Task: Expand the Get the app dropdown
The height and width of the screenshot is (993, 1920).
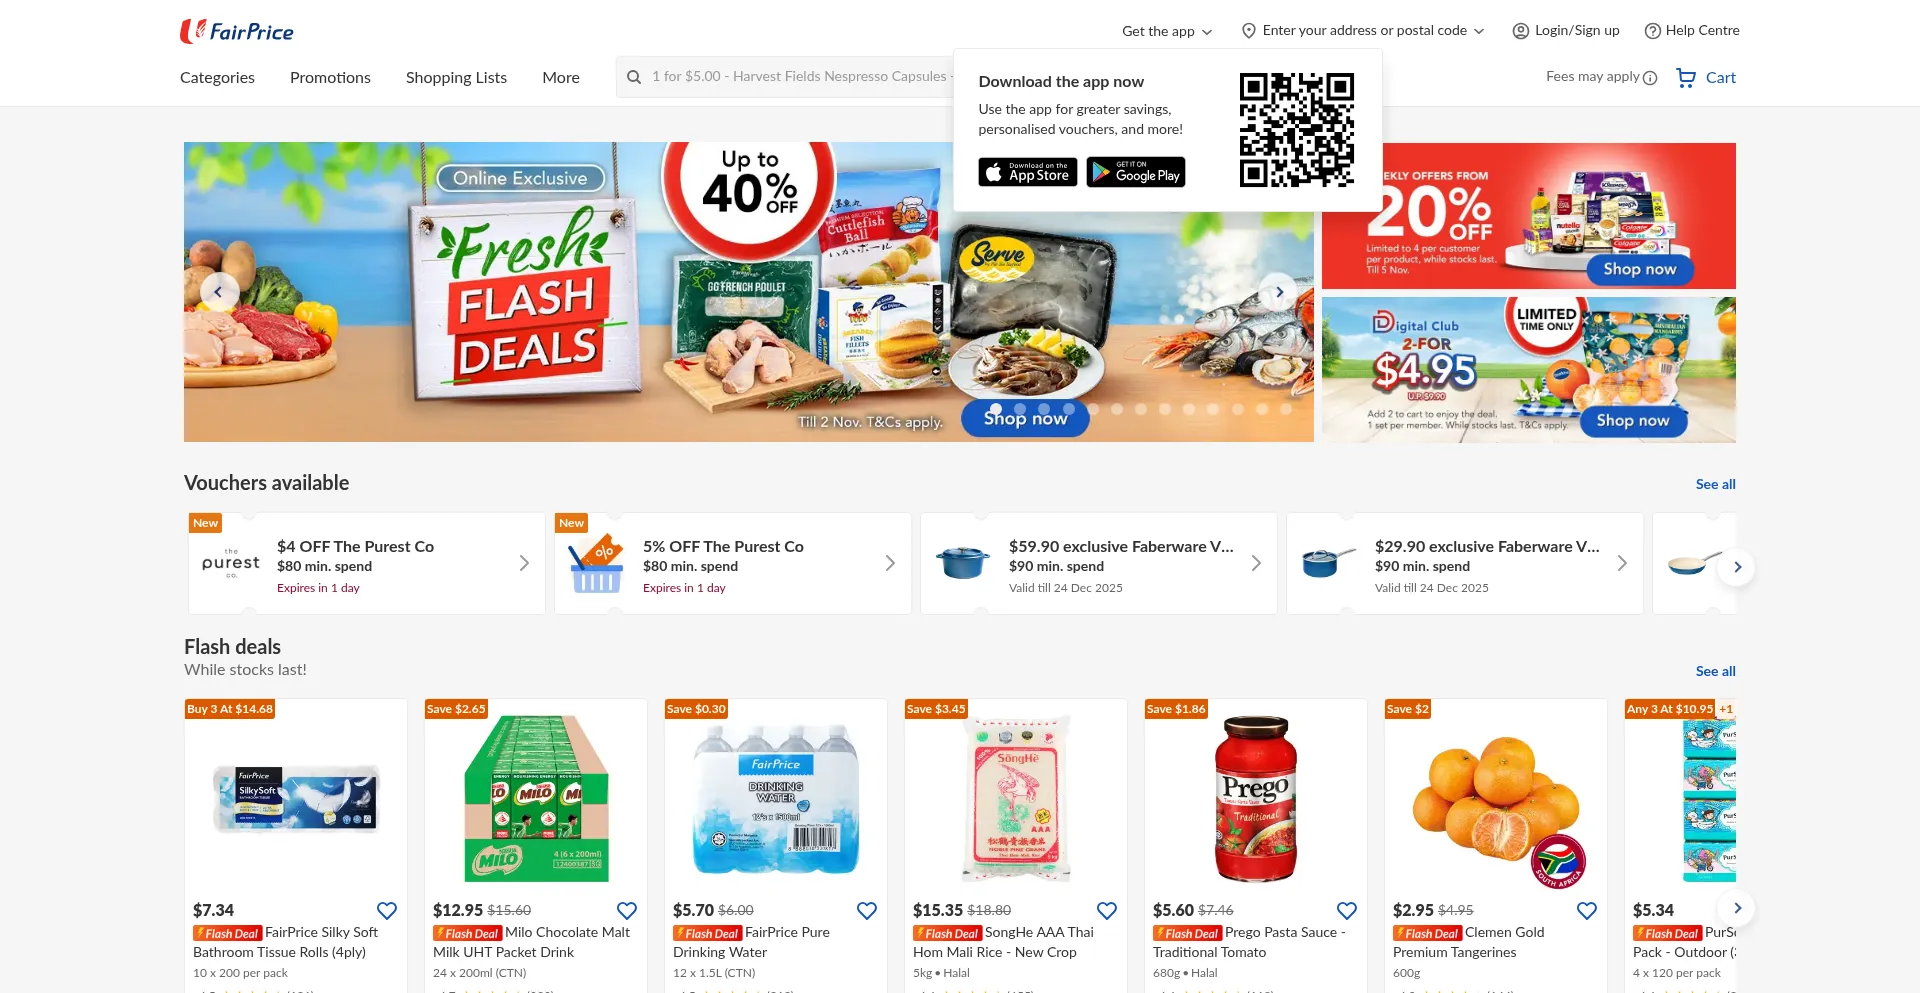Action: (x=1167, y=31)
